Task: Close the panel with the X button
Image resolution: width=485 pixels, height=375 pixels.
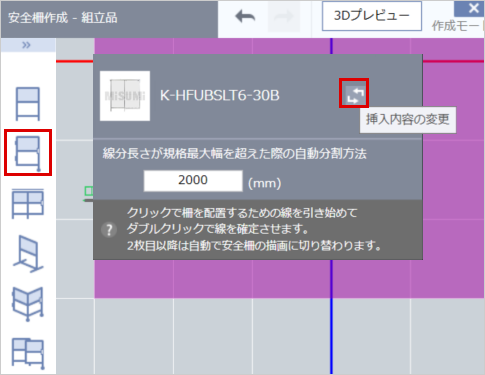Action: [x=473, y=8]
